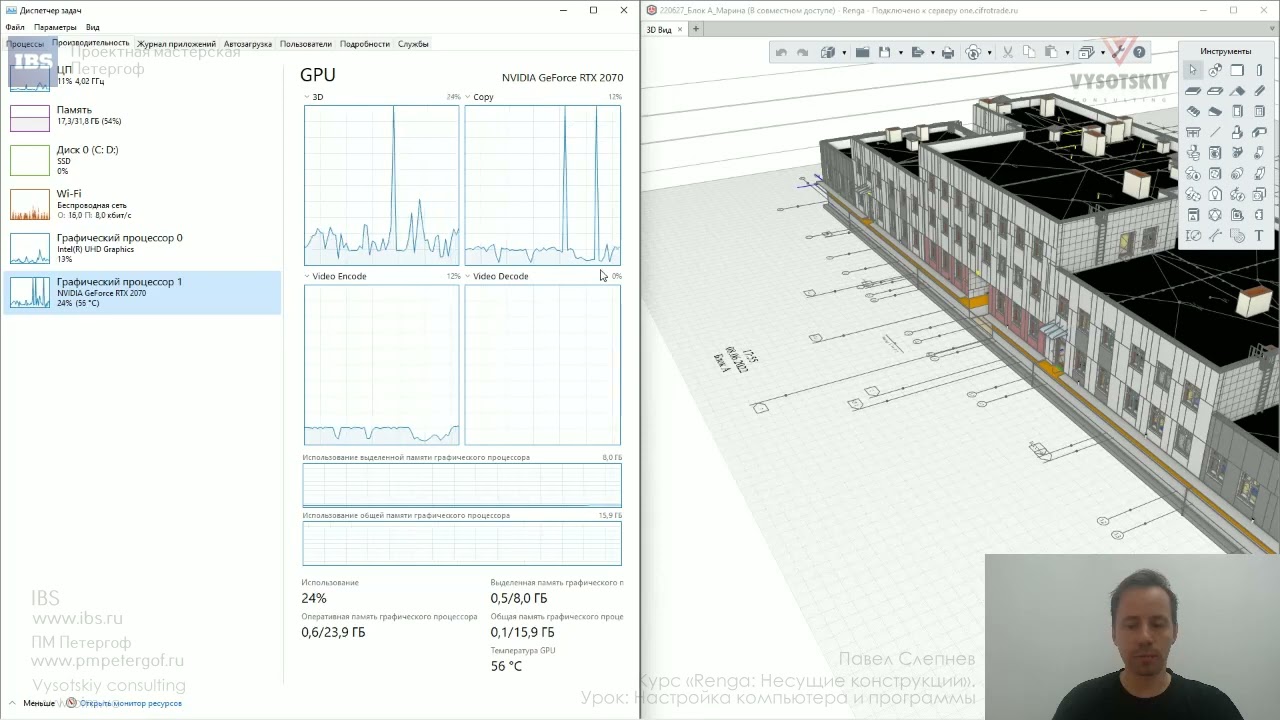Choose the Door tool in Renga
This screenshot has width=1280, height=720.
coord(1237,111)
